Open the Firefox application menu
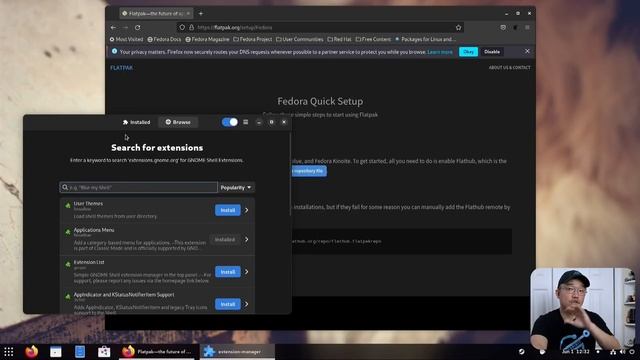This screenshot has height=360, width=640. click(527, 27)
